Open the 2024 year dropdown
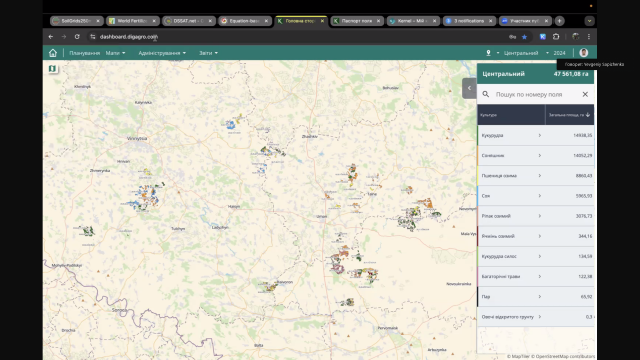This screenshot has height=360, width=640. point(560,53)
